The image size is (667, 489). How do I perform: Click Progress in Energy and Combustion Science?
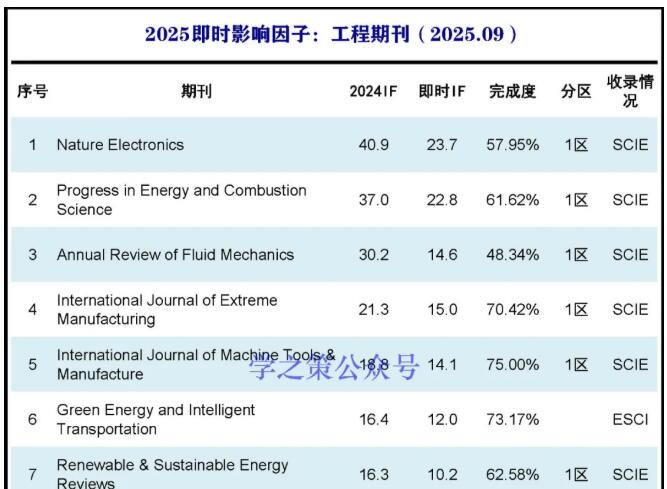coord(181,200)
